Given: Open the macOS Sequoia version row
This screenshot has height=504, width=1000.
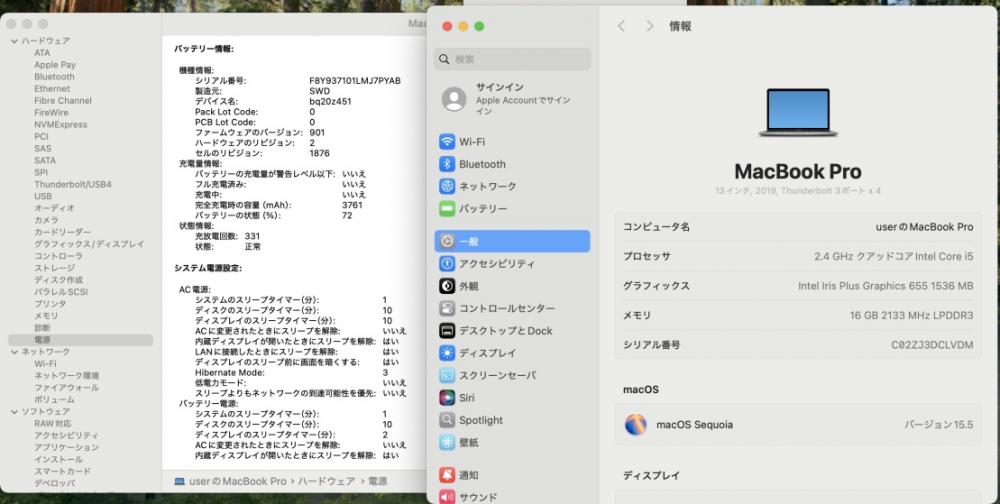Looking at the screenshot, I should [798, 424].
